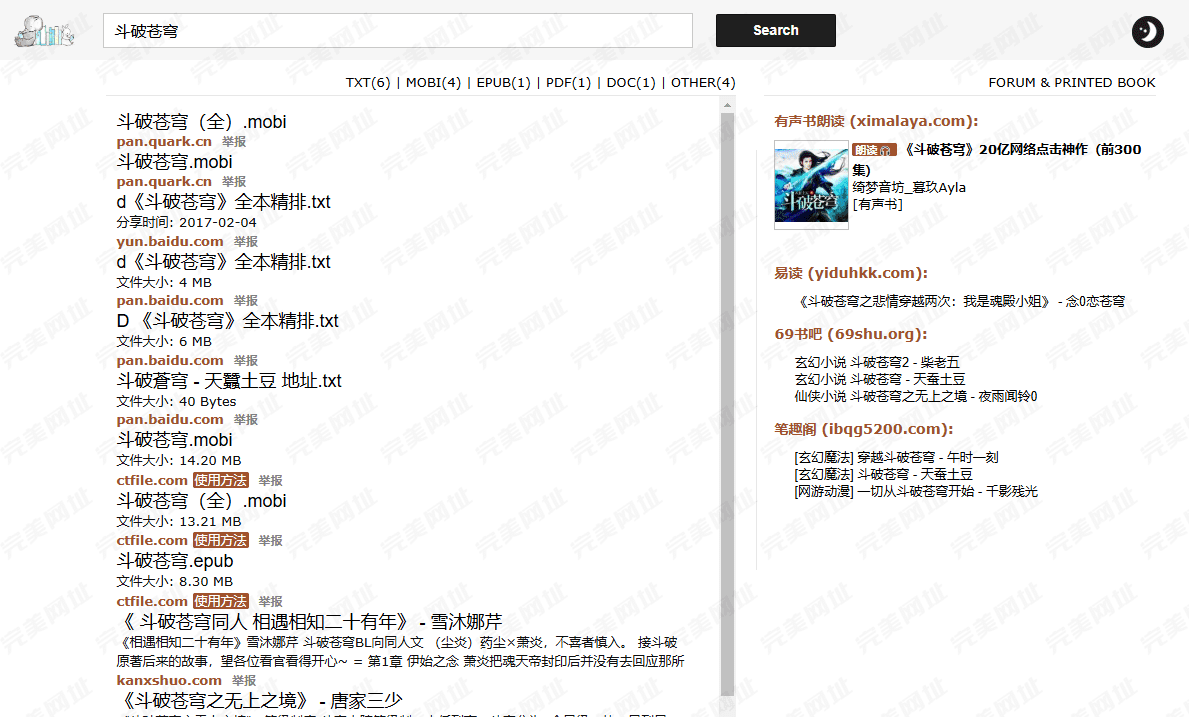Open 玄幻小说 斗破苍穹 - 天蚕土豆
Screen dimensions: 1189x717
point(880,379)
